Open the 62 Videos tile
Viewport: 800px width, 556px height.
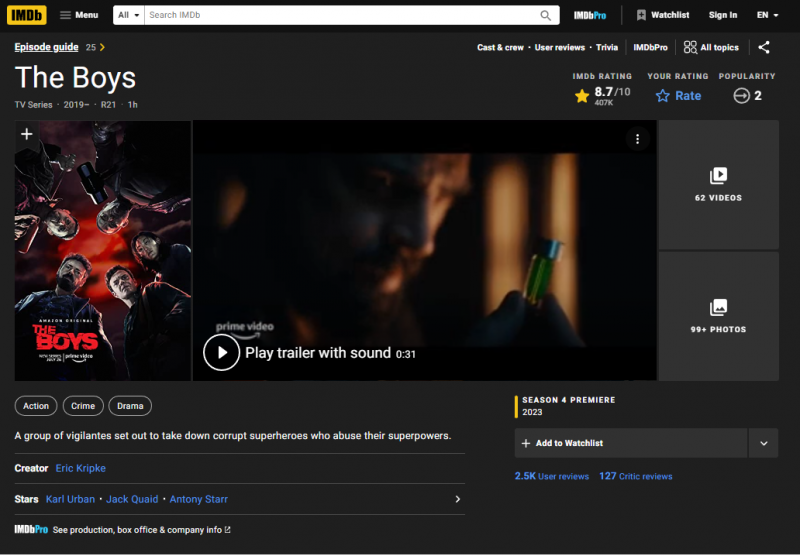[718, 185]
